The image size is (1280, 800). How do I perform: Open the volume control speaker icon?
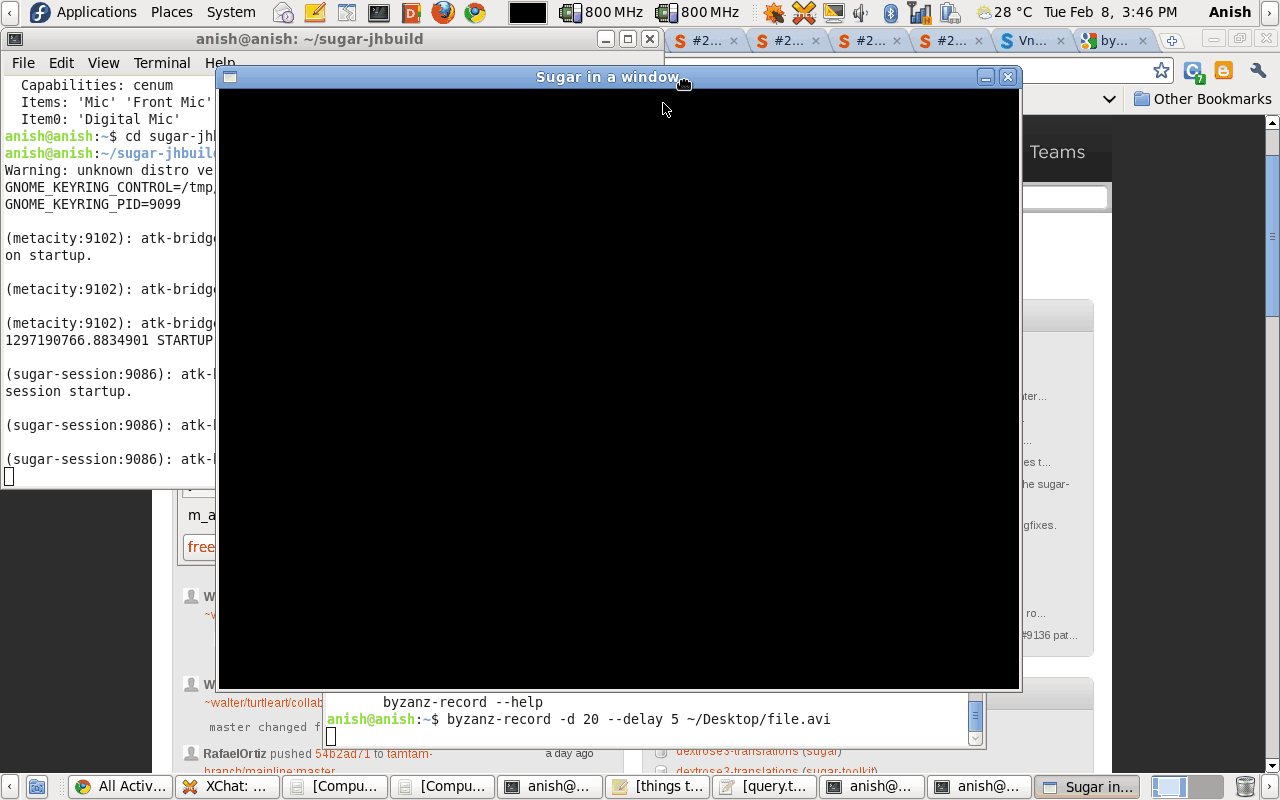coord(860,13)
